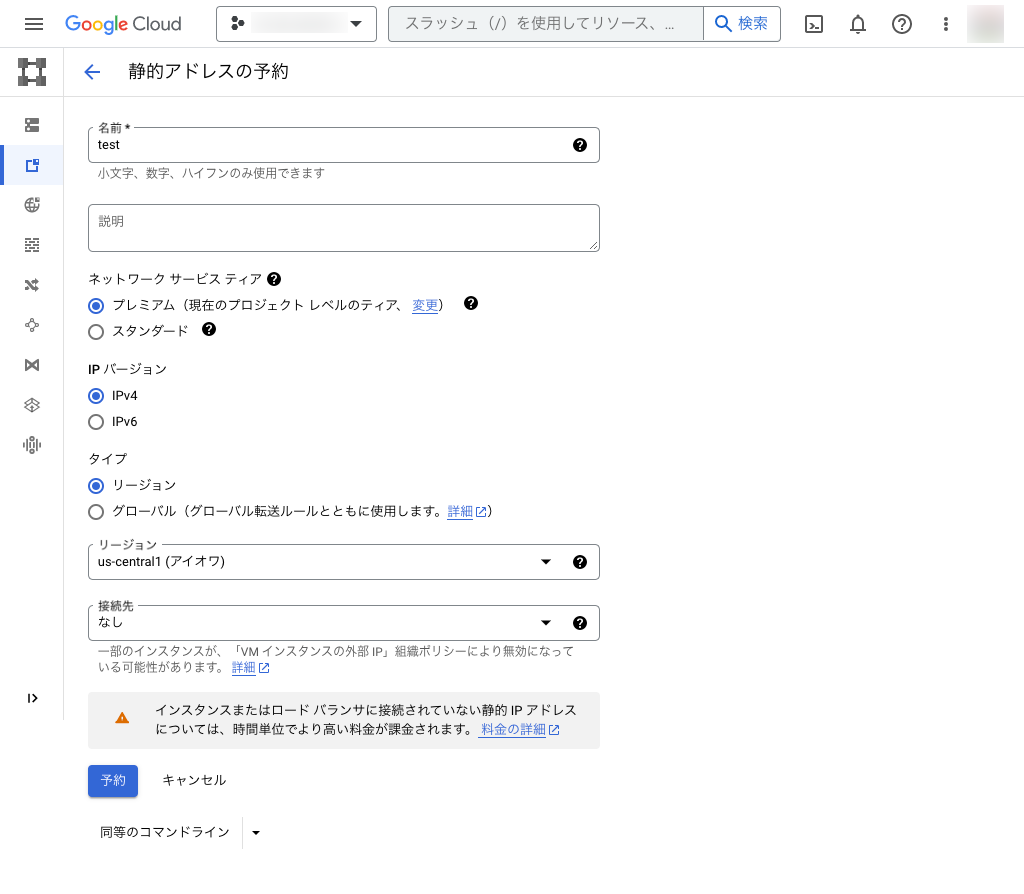Screen dimensions: 1024x894
Task: Select the IP addresses sidebar icon
Action: coord(31,165)
